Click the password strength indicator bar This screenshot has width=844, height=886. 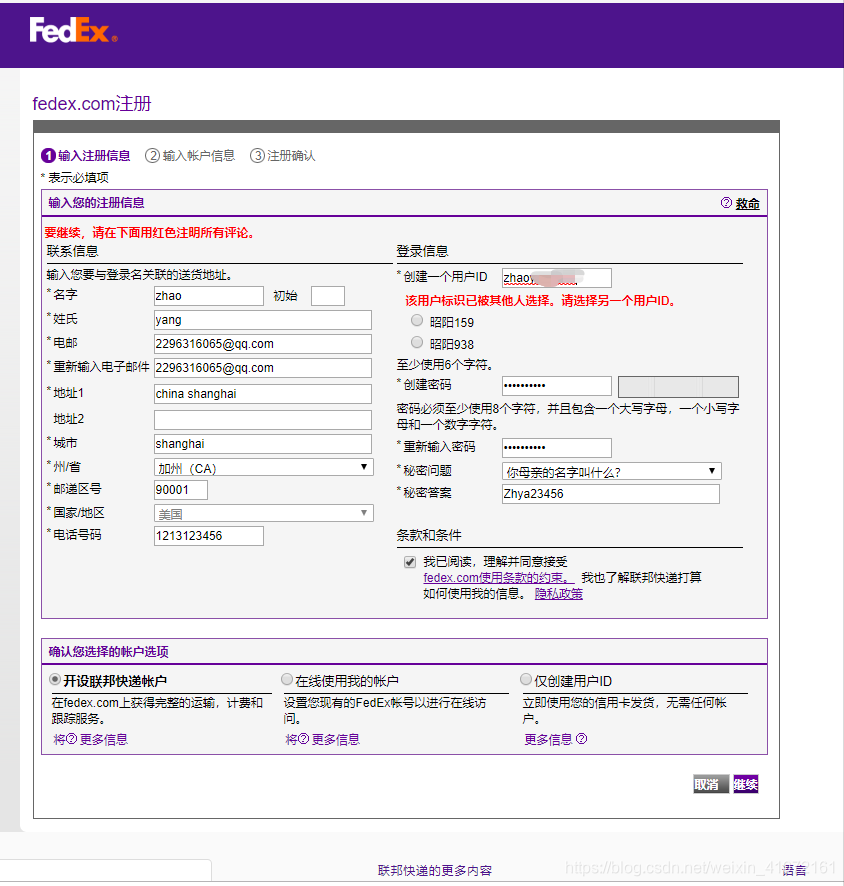pyautogui.click(x=678, y=386)
